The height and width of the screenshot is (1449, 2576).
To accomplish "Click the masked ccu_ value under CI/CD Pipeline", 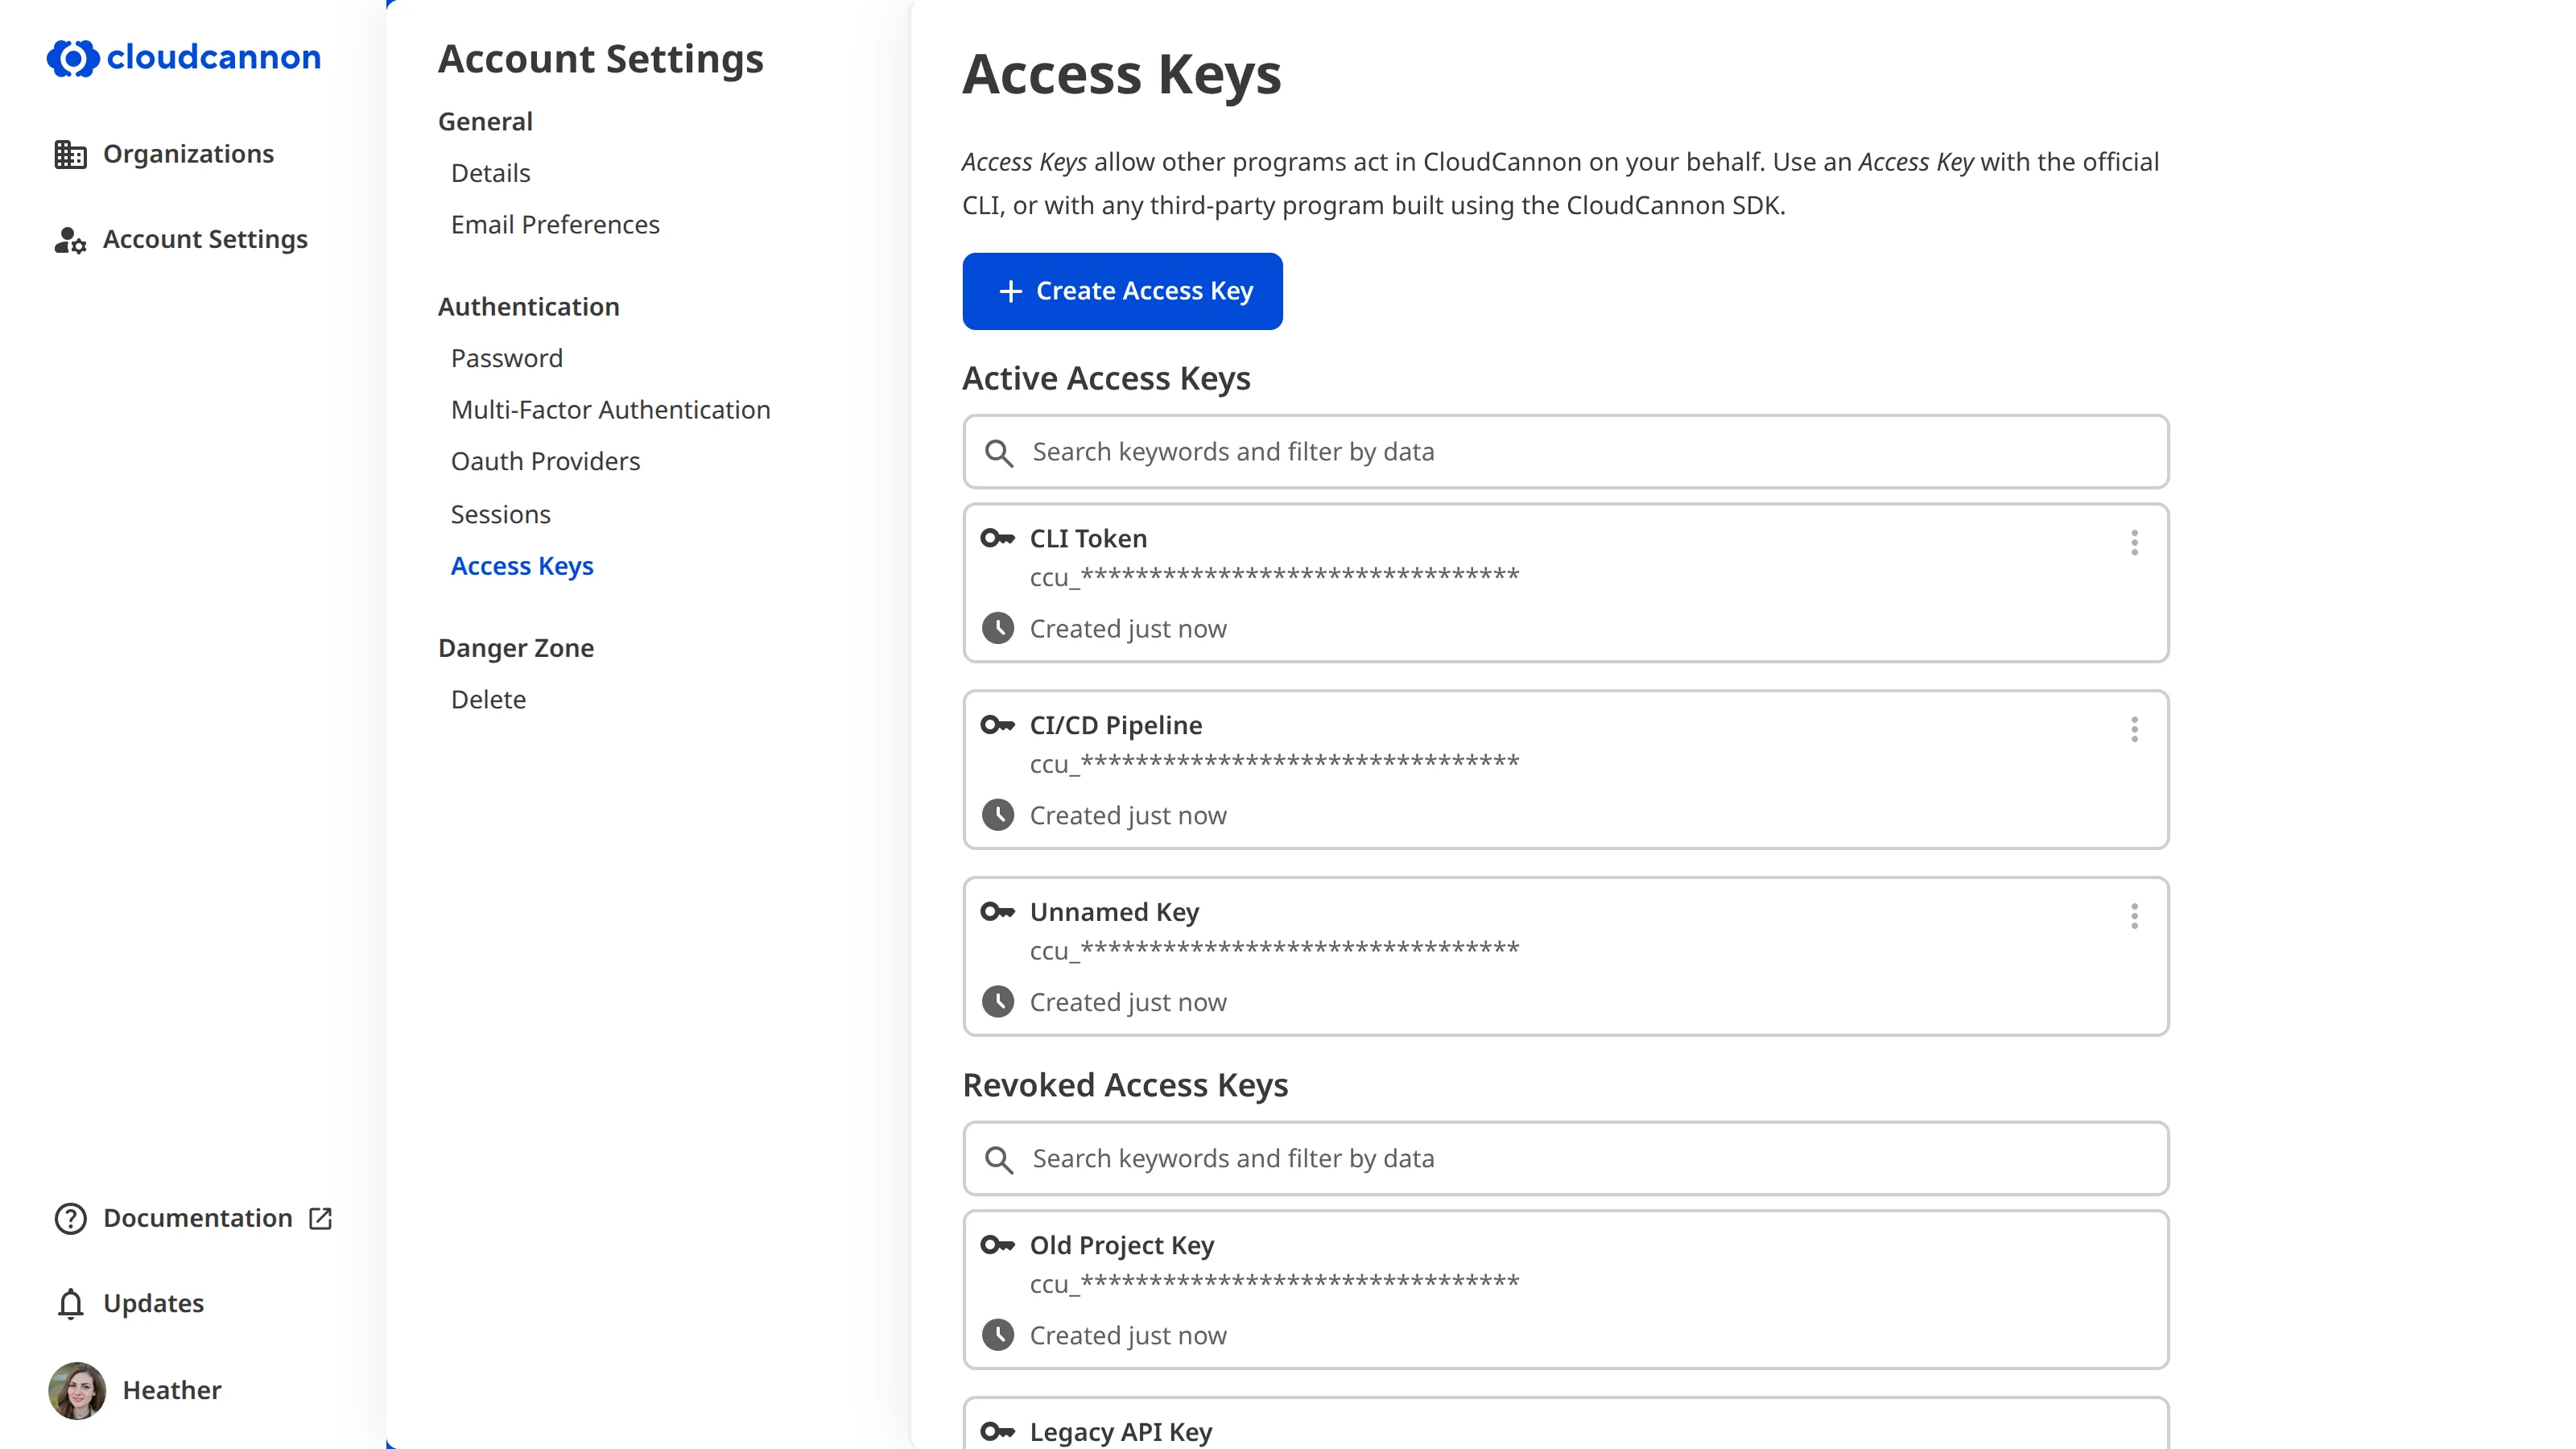I will [x=1275, y=764].
